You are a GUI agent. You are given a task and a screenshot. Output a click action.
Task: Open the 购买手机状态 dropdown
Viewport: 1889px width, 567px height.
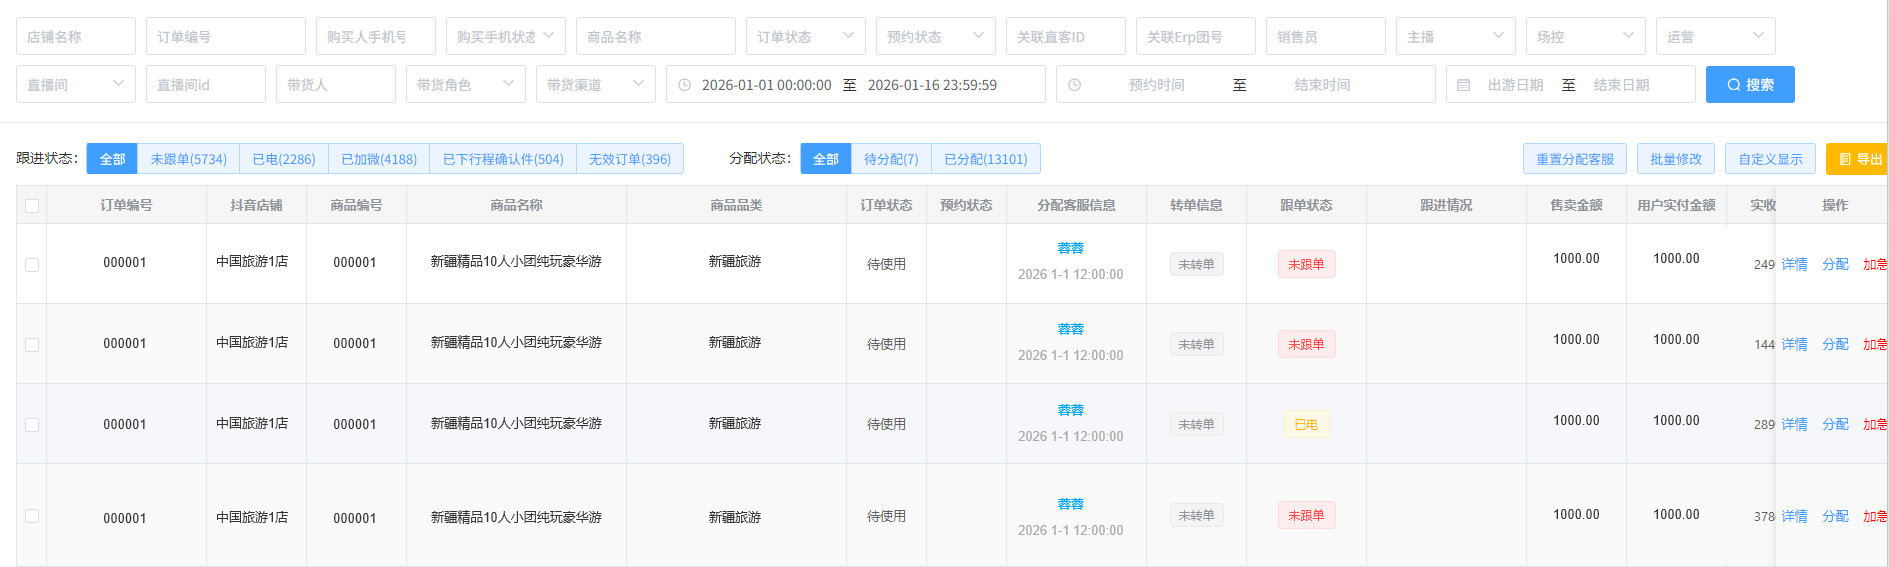coord(506,36)
